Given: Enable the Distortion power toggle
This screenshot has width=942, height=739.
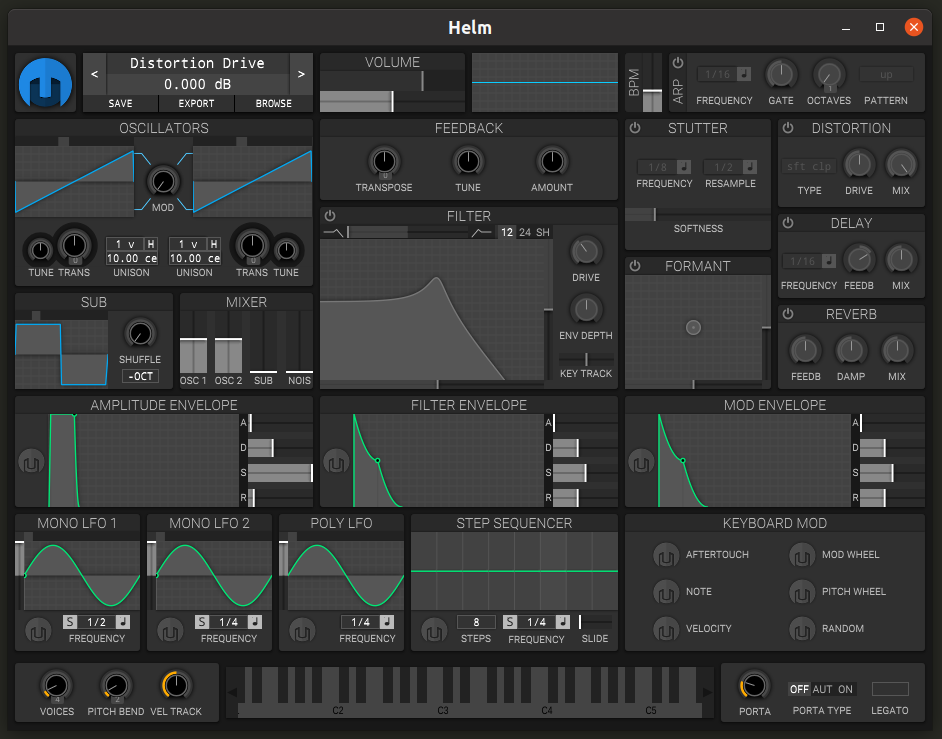Looking at the screenshot, I should coord(788,128).
